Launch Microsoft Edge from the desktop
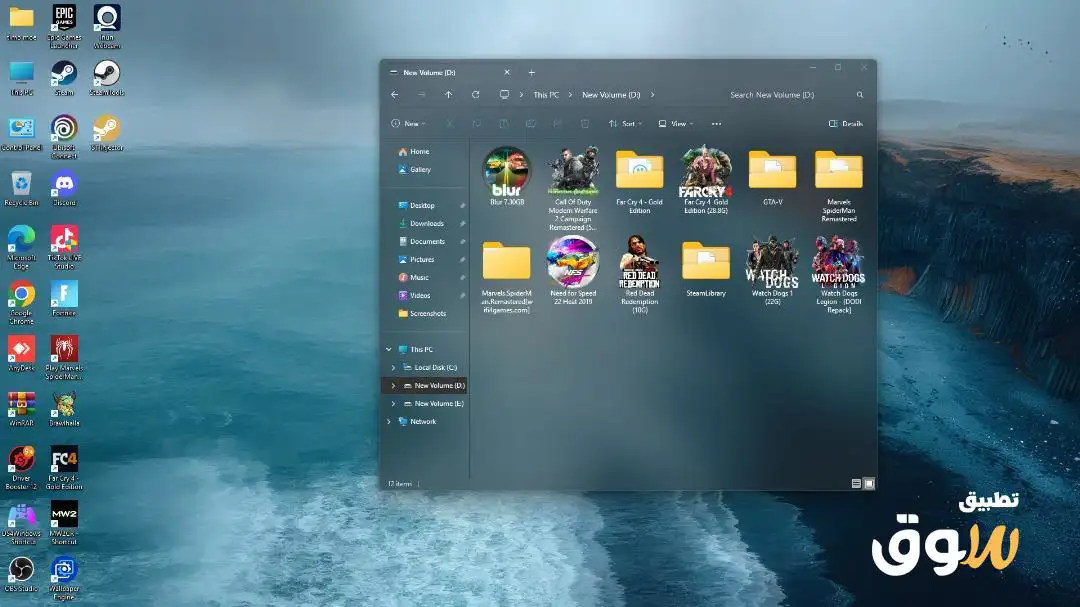 point(21,247)
